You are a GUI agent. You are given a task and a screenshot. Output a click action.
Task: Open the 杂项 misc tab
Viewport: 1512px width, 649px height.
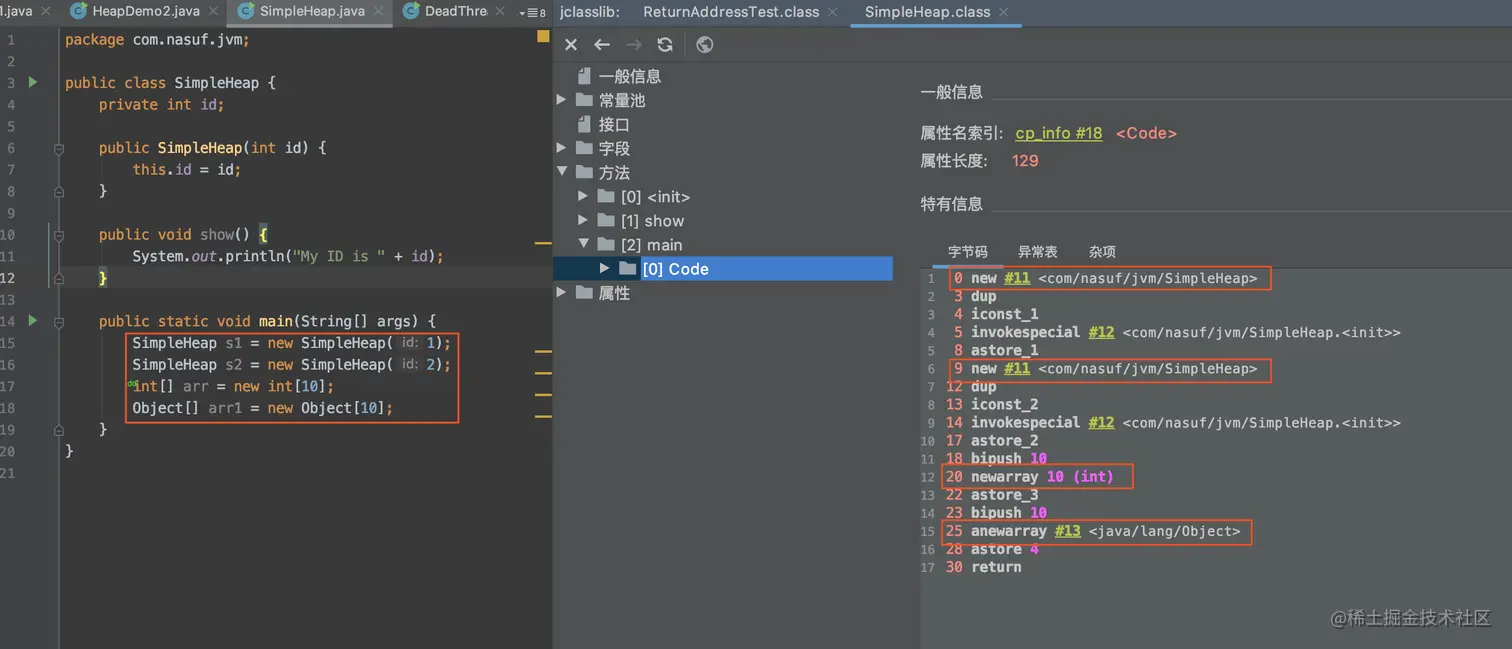pos(1103,252)
